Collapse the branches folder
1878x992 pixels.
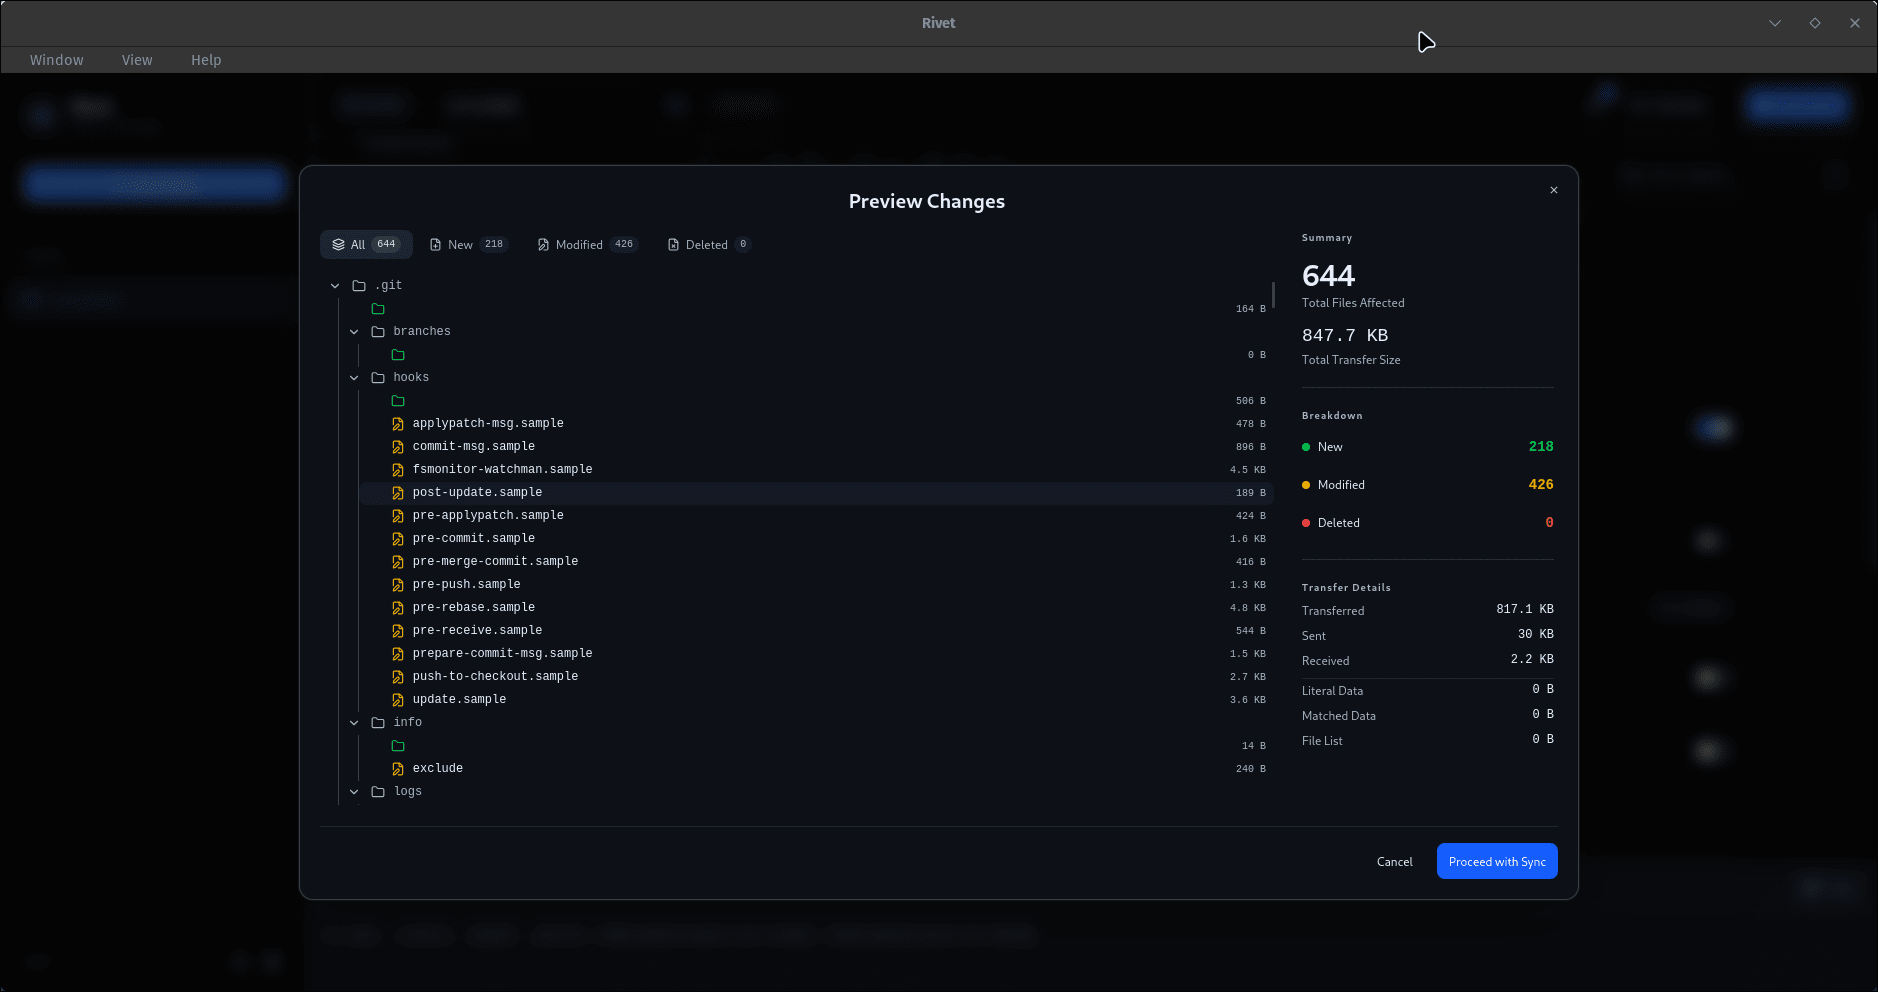[x=354, y=332]
